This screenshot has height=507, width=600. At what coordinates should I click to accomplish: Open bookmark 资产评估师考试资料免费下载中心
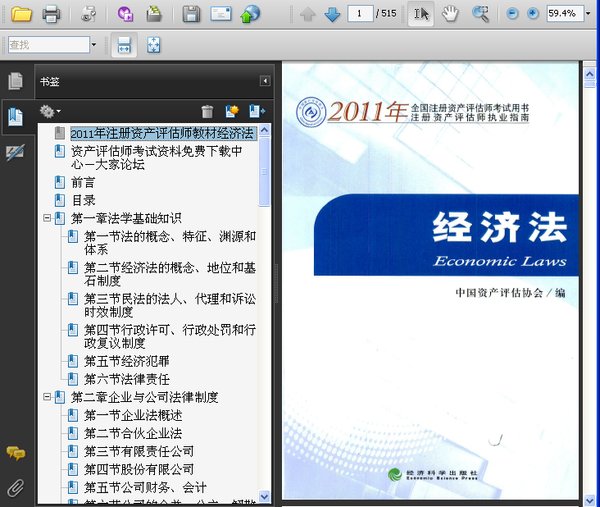point(157,158)
